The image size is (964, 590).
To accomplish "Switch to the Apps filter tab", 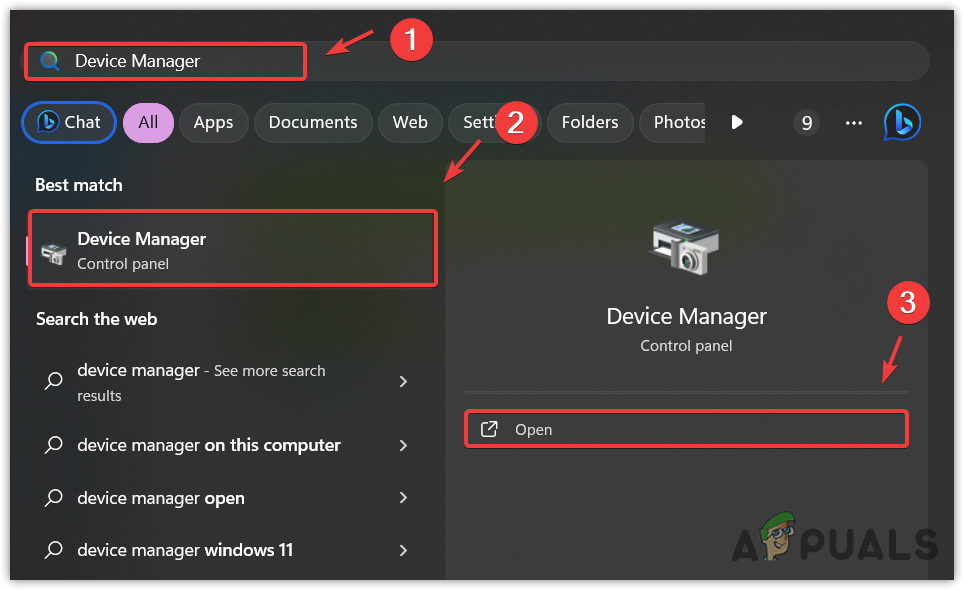I will [213, 122].
